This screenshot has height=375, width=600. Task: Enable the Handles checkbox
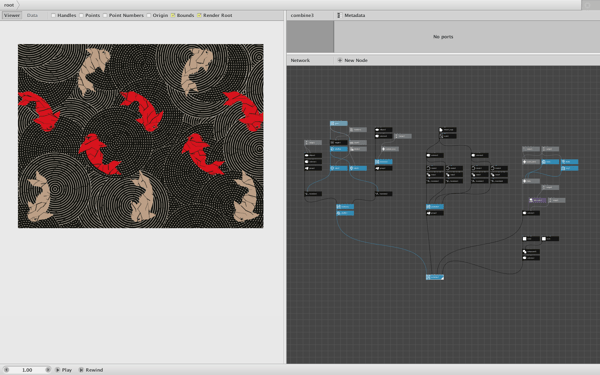click(53, 15)
